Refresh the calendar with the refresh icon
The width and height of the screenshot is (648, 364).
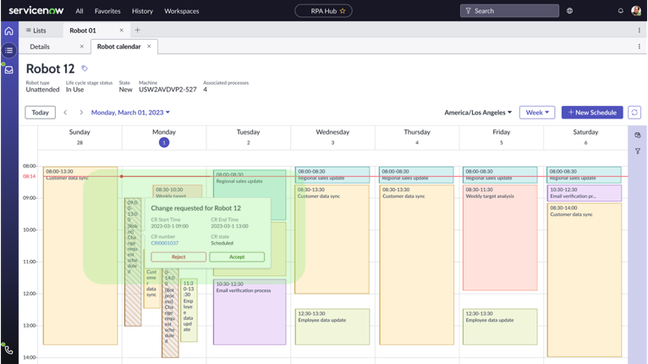pos(634,112)
